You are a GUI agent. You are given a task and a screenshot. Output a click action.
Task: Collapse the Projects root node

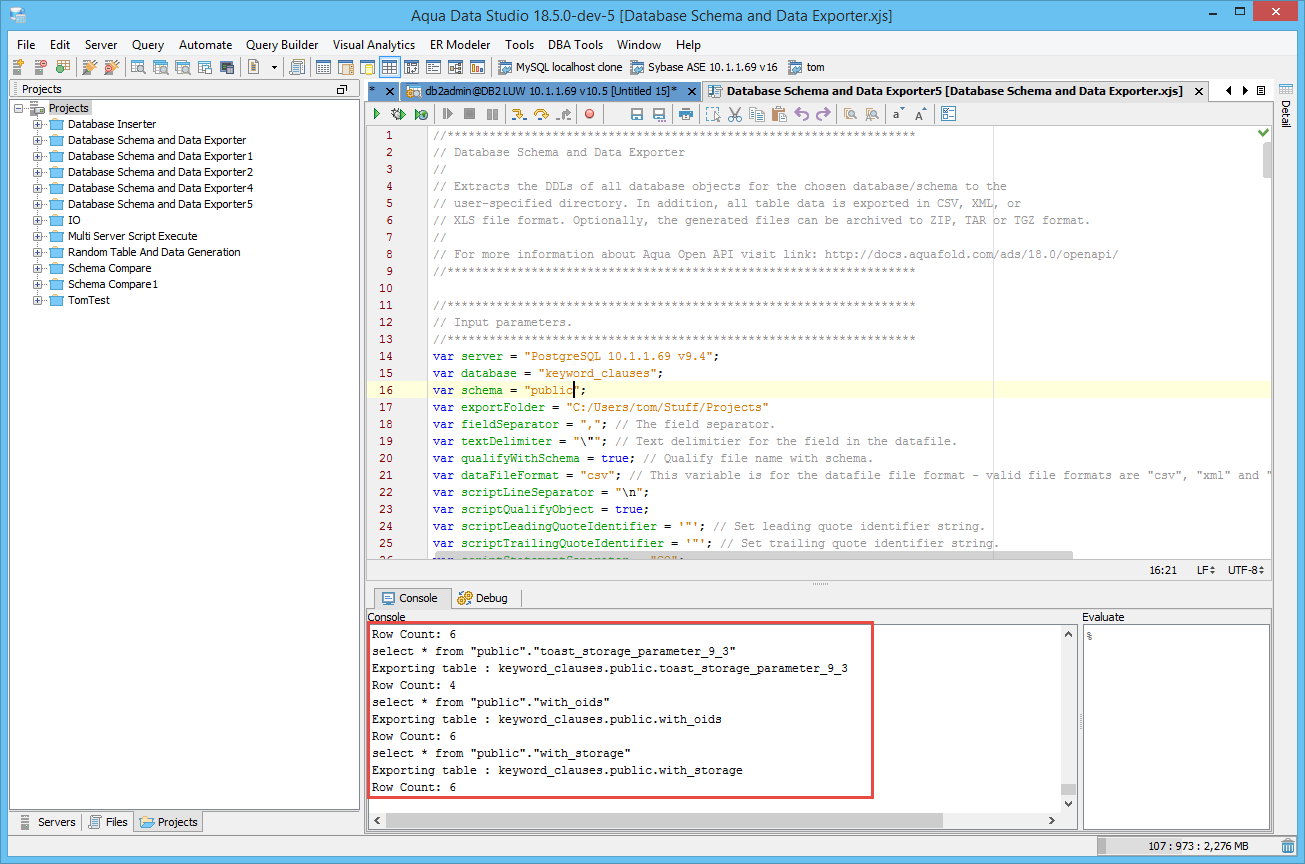tap(19, 108)
